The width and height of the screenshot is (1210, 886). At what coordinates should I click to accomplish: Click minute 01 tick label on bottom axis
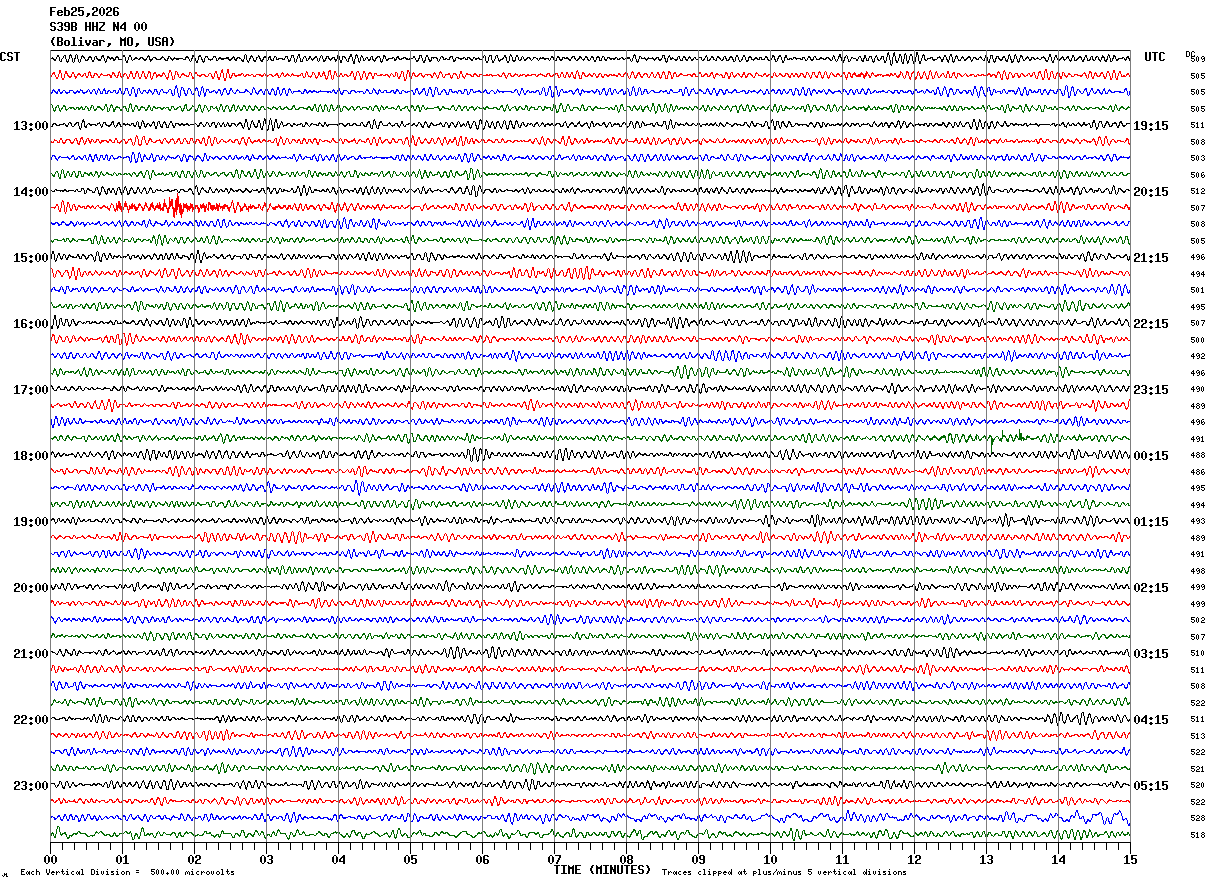tap(122, 859)
